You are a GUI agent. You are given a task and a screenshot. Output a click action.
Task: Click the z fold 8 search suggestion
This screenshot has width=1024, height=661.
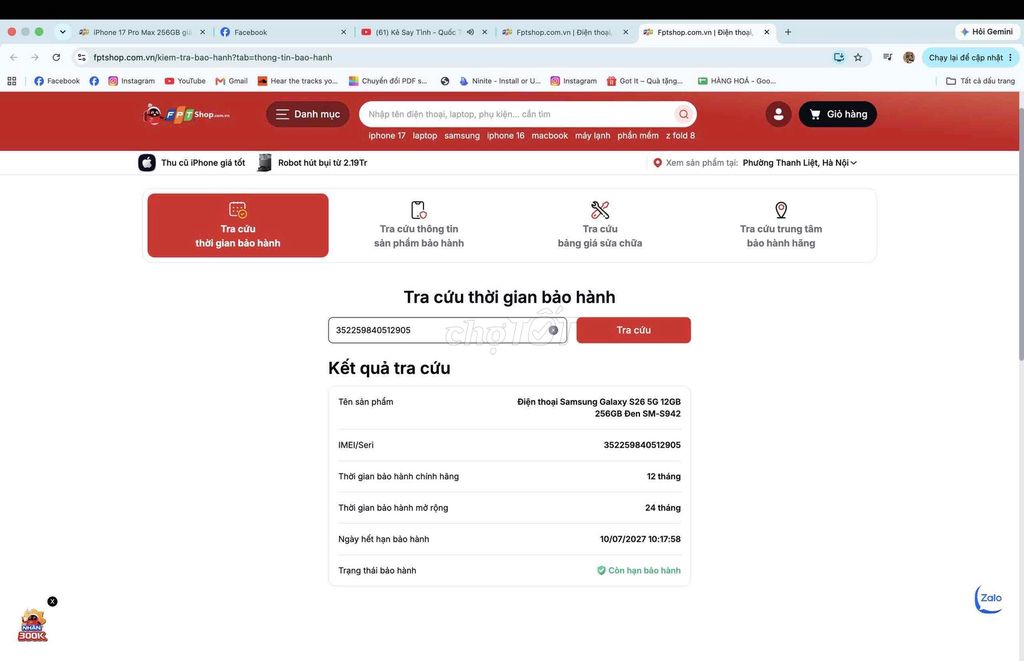(680, 136)
